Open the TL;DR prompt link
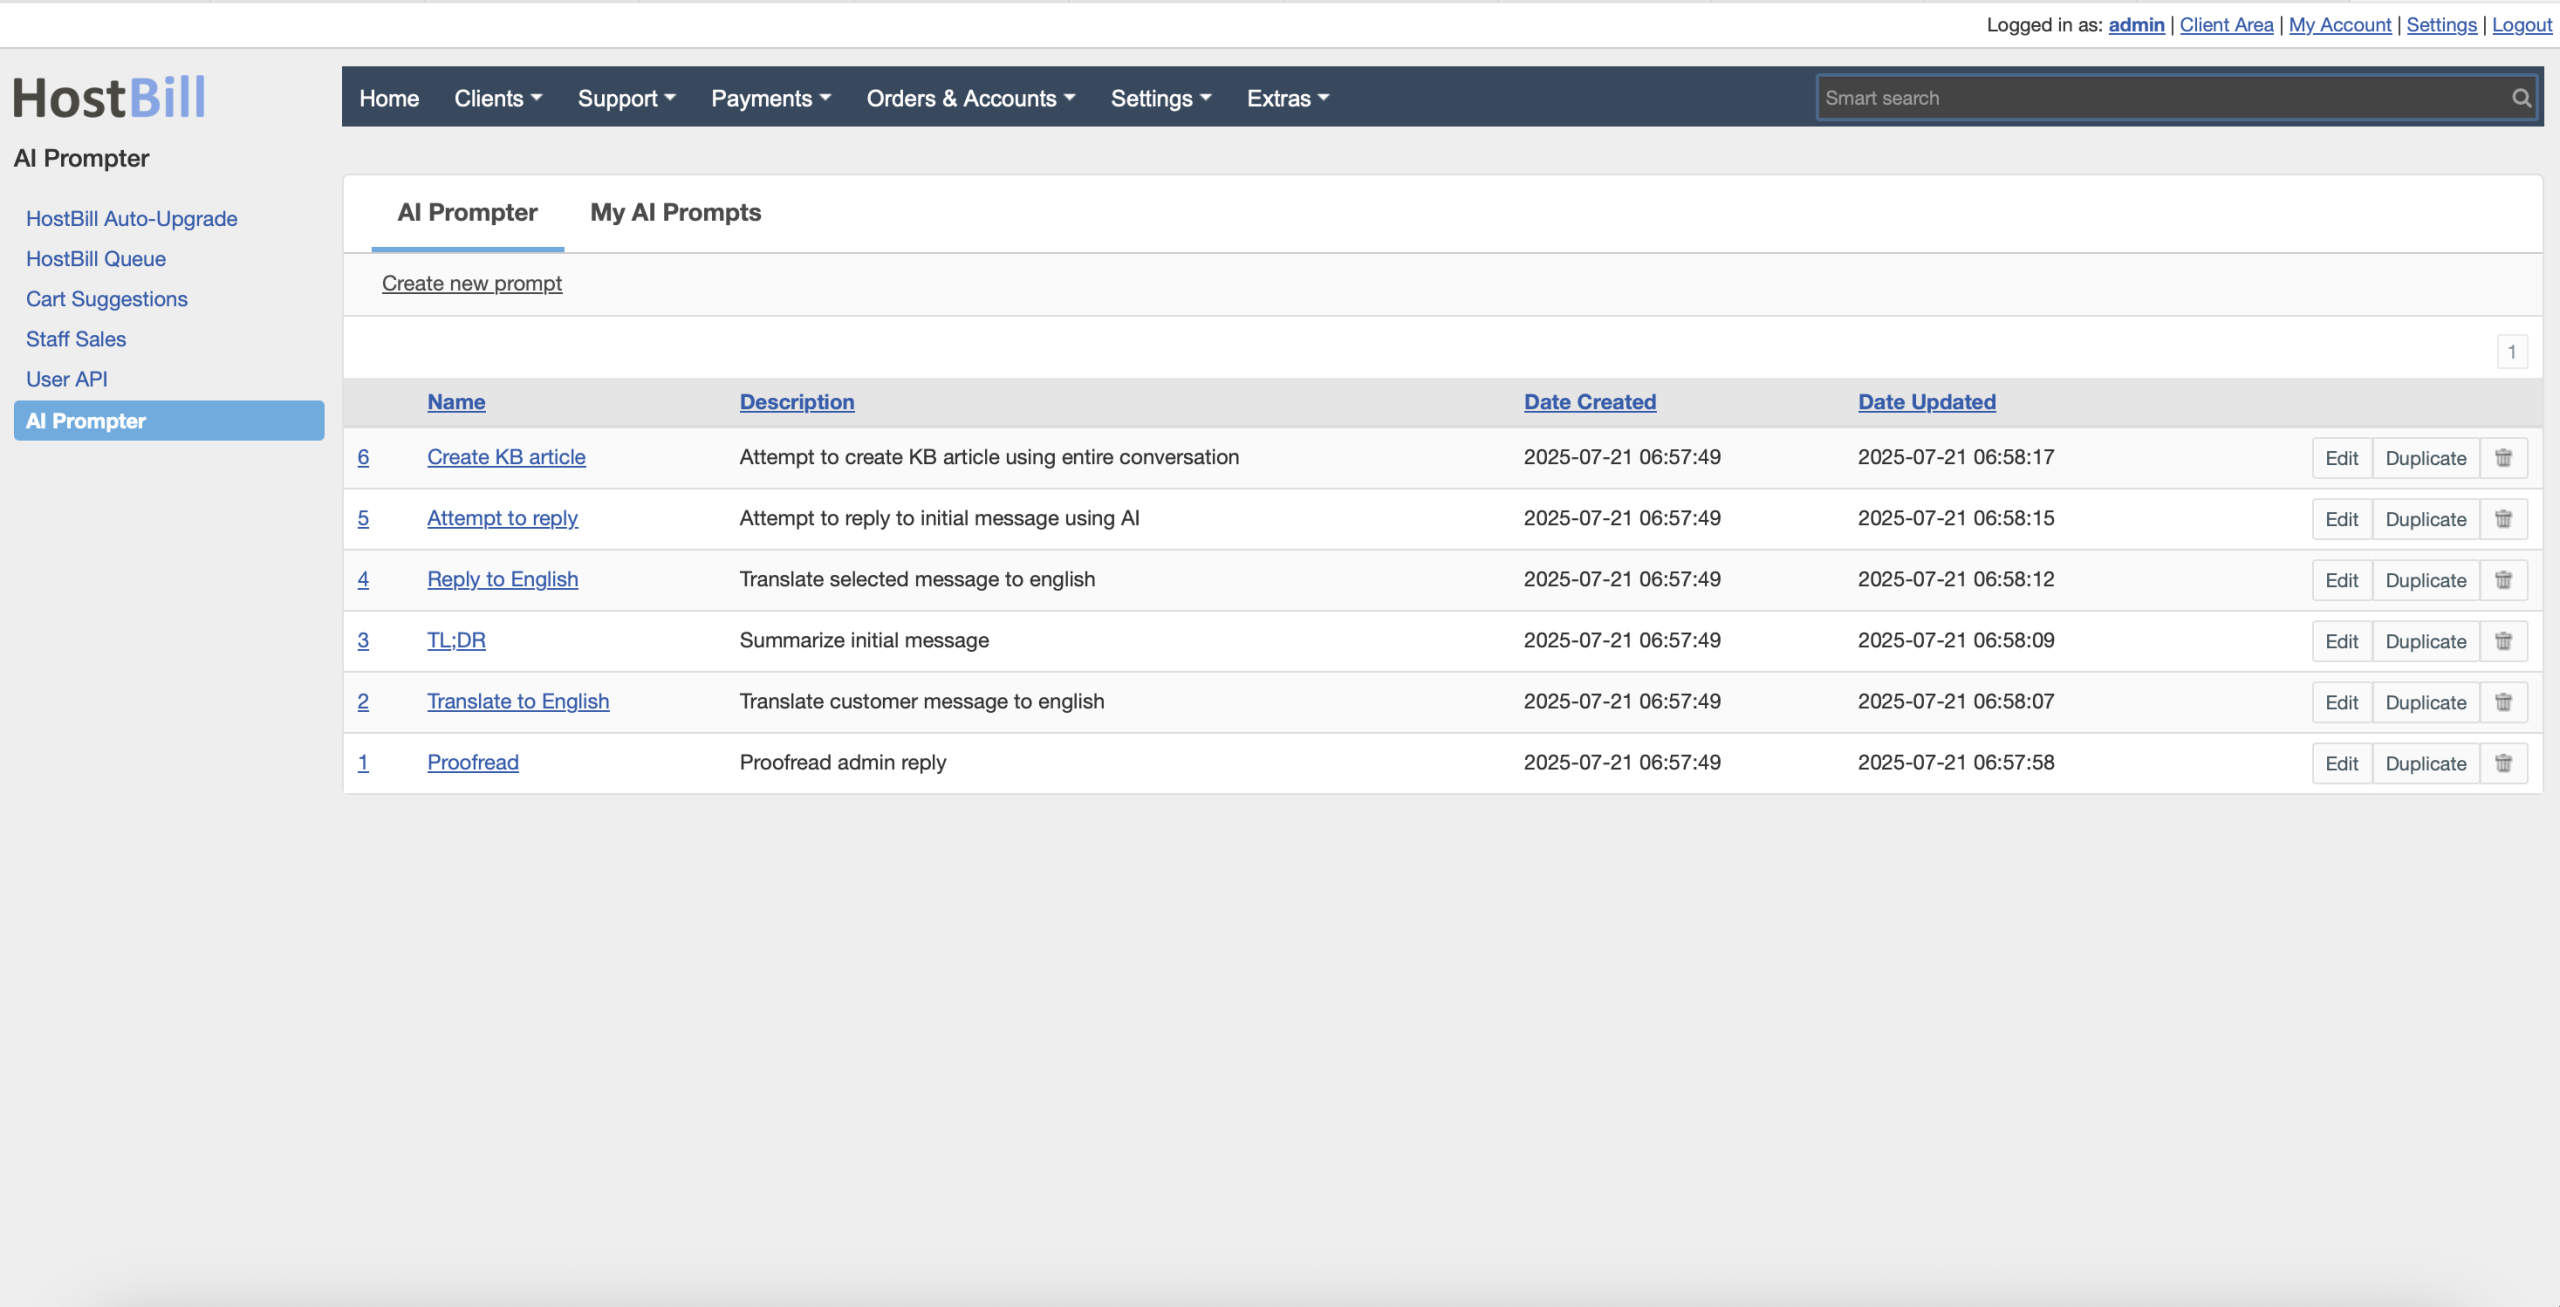 [456, 640]
